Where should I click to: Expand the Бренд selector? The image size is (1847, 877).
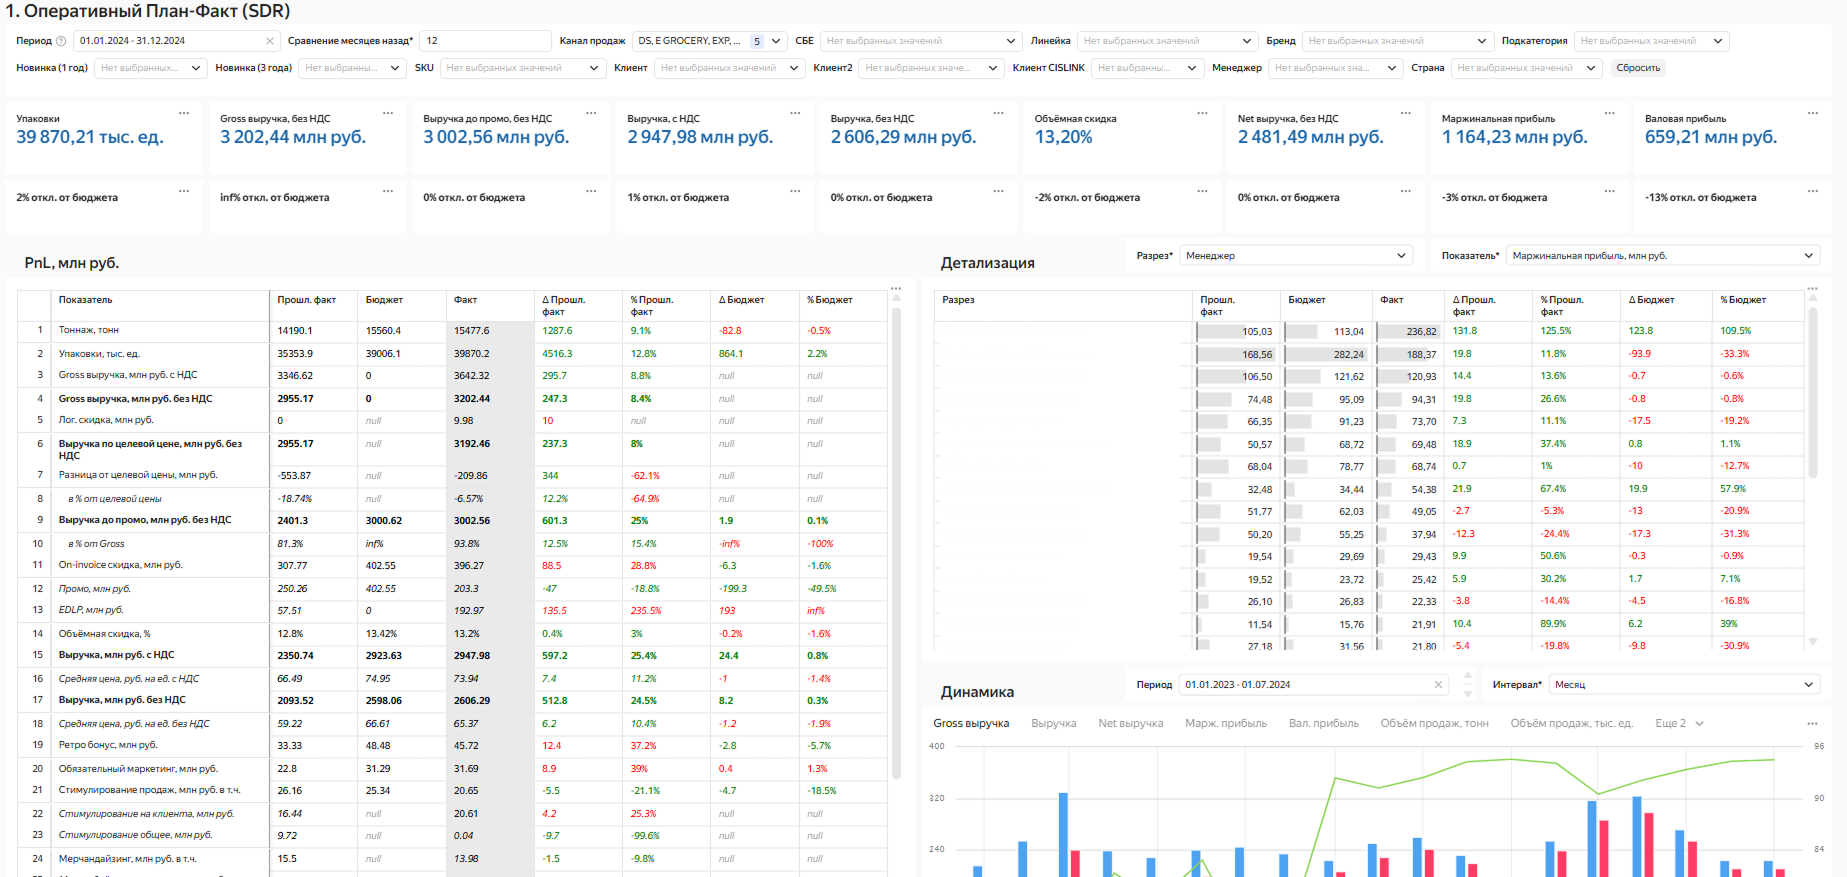click(1397, 41)
